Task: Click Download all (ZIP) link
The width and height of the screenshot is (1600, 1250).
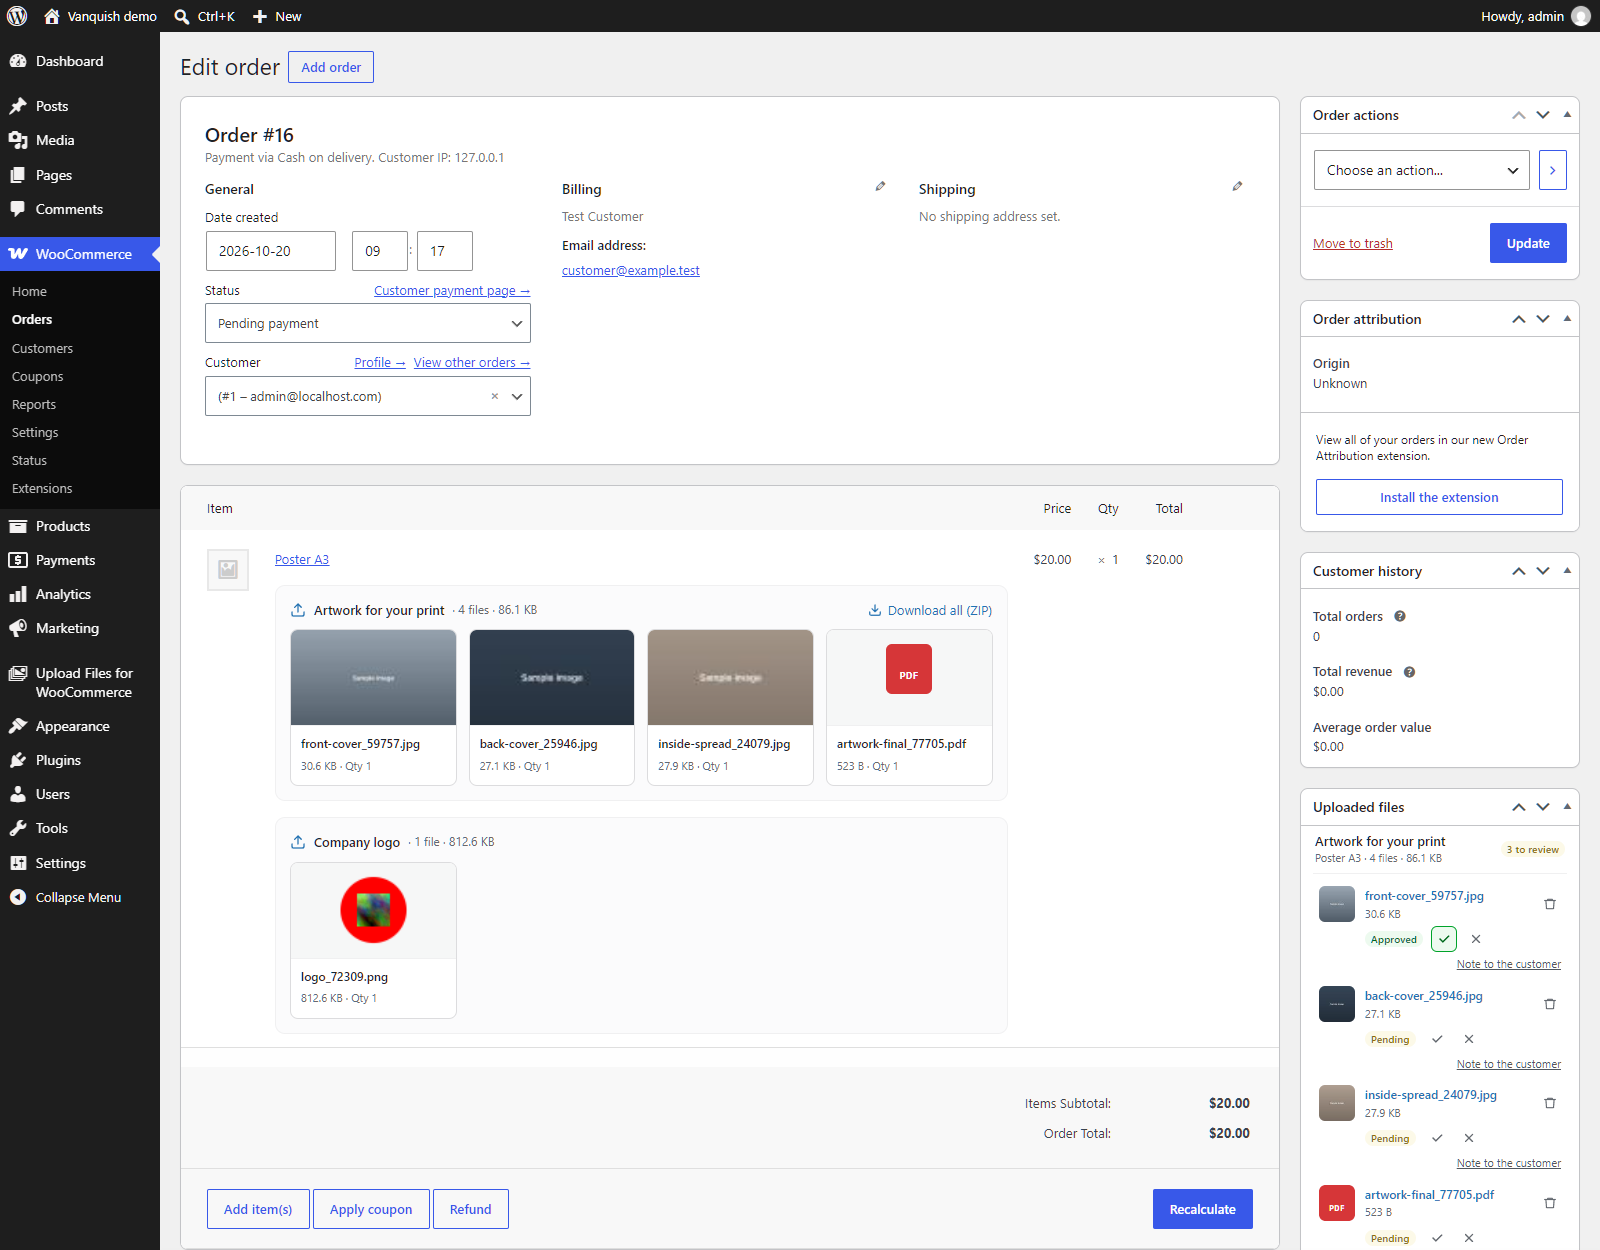Action: pos(930,610)
